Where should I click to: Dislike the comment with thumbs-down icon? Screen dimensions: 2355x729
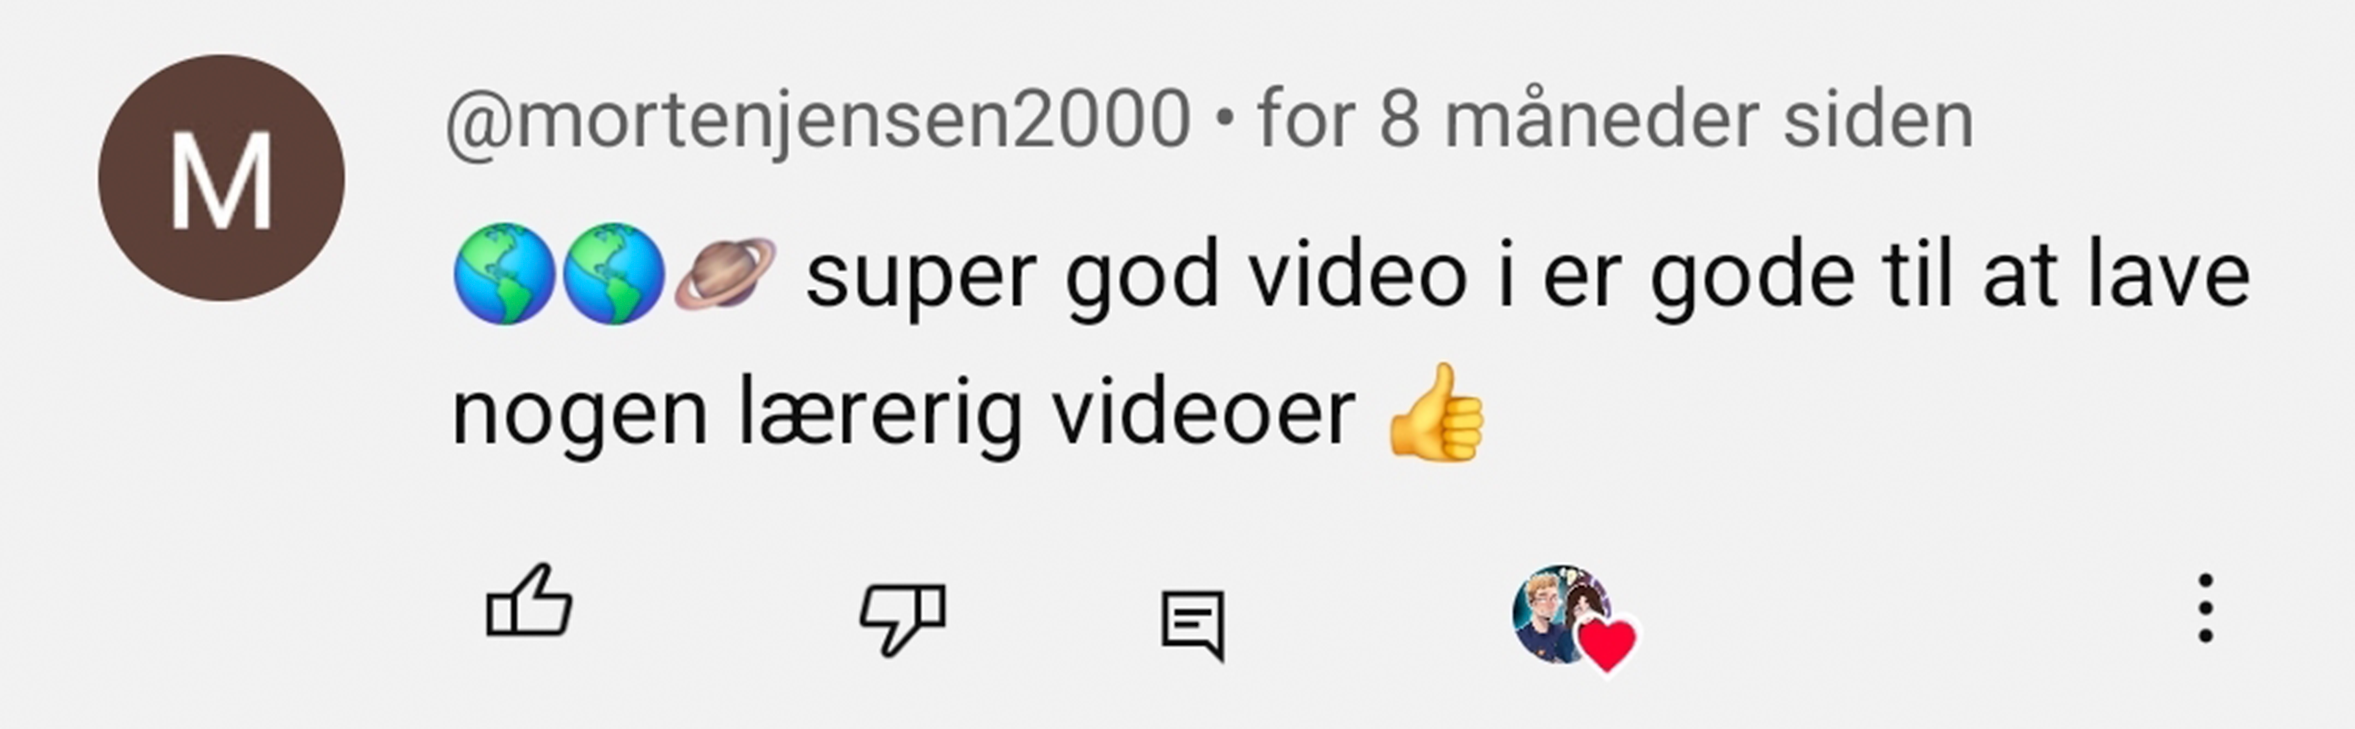click(903, 619)
